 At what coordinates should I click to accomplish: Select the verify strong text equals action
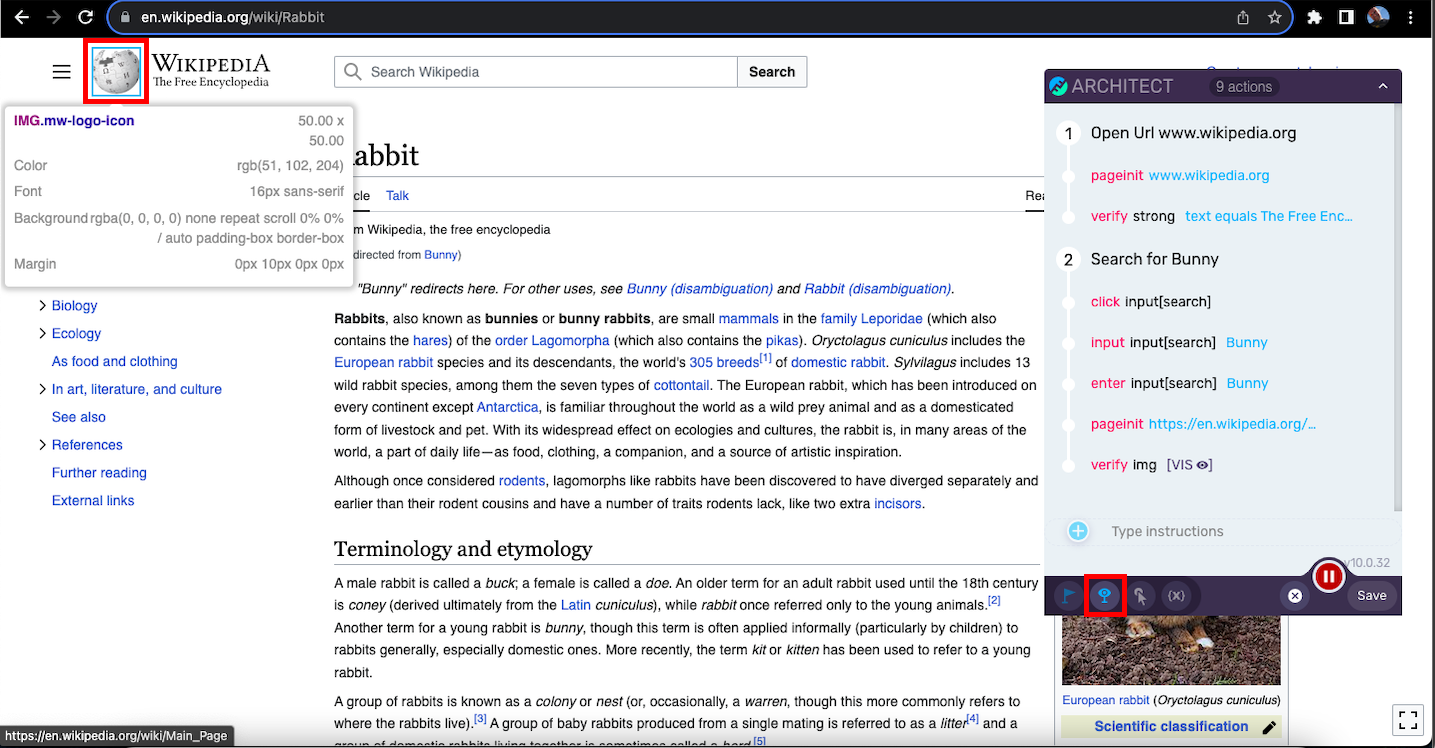pos(1221,217)
